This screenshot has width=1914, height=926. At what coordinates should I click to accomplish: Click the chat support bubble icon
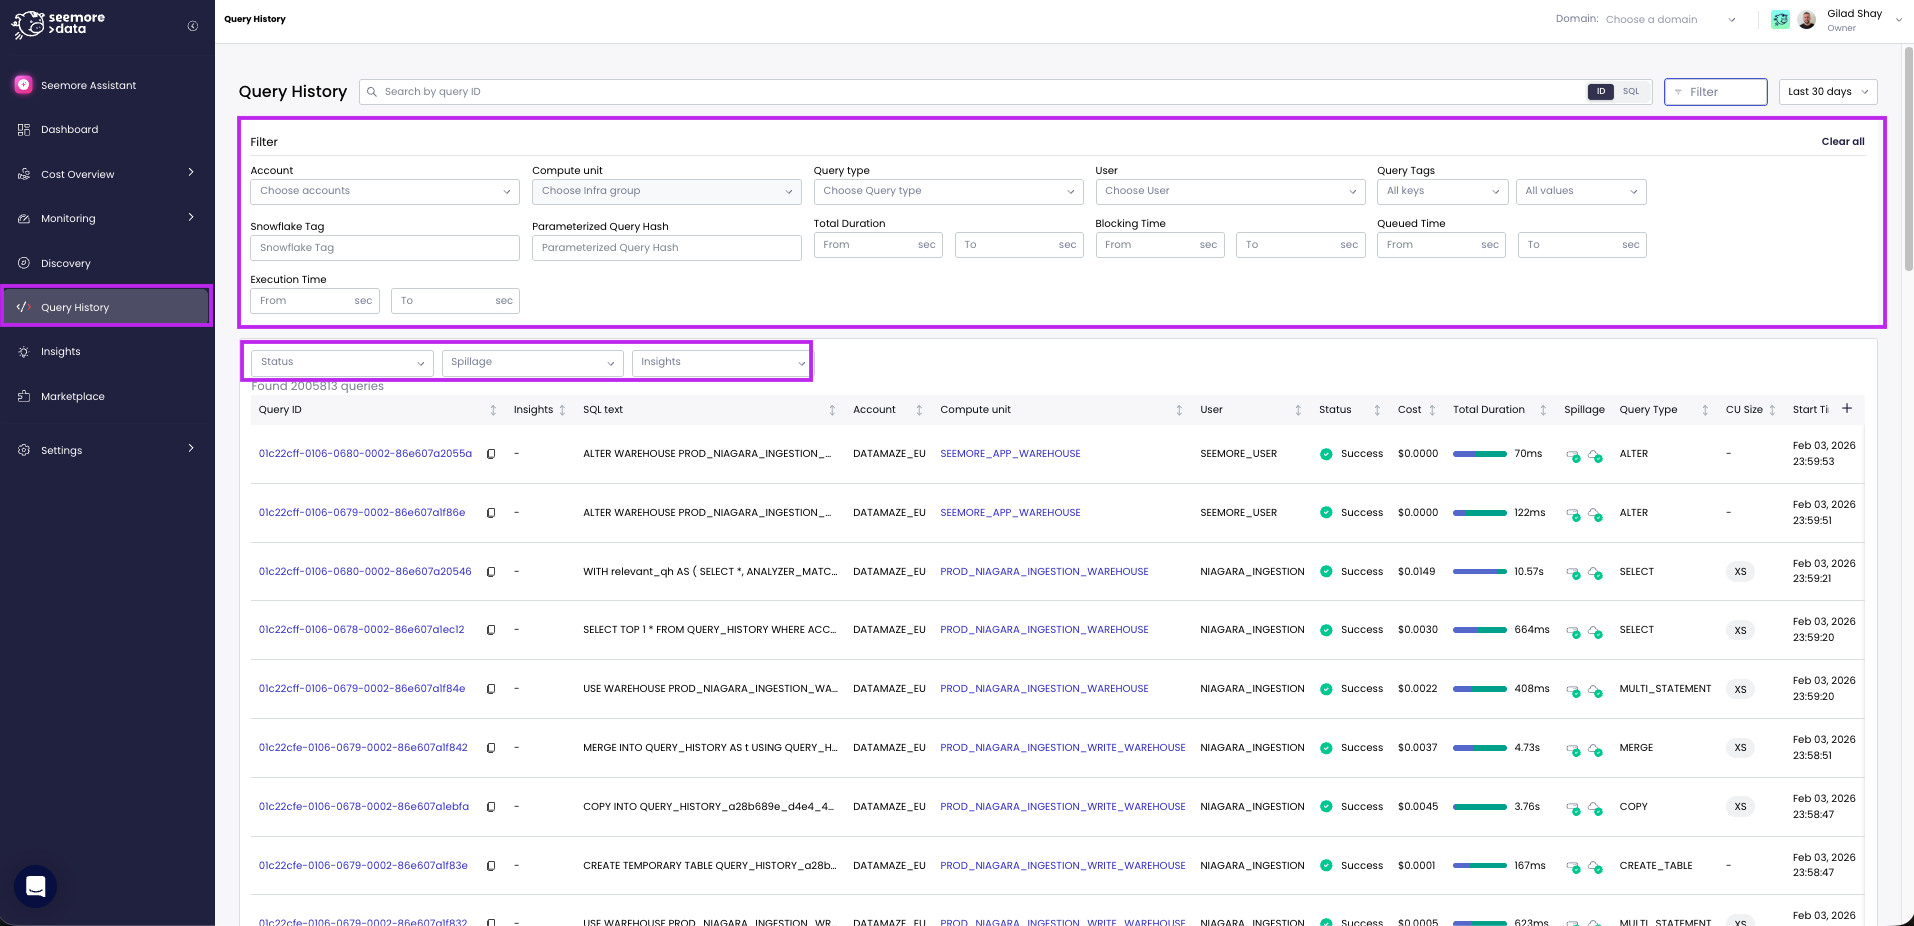36,886
